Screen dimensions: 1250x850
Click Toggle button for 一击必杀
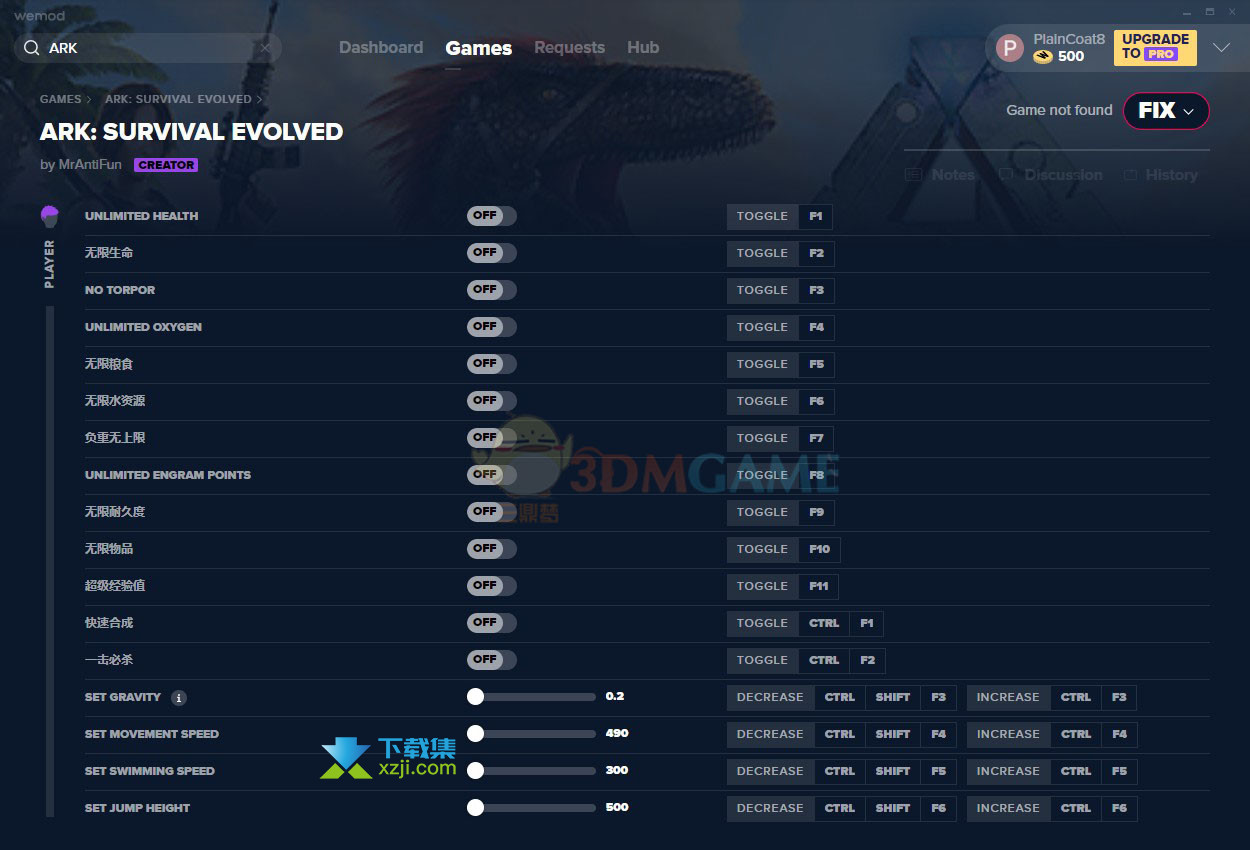point(762,660)
